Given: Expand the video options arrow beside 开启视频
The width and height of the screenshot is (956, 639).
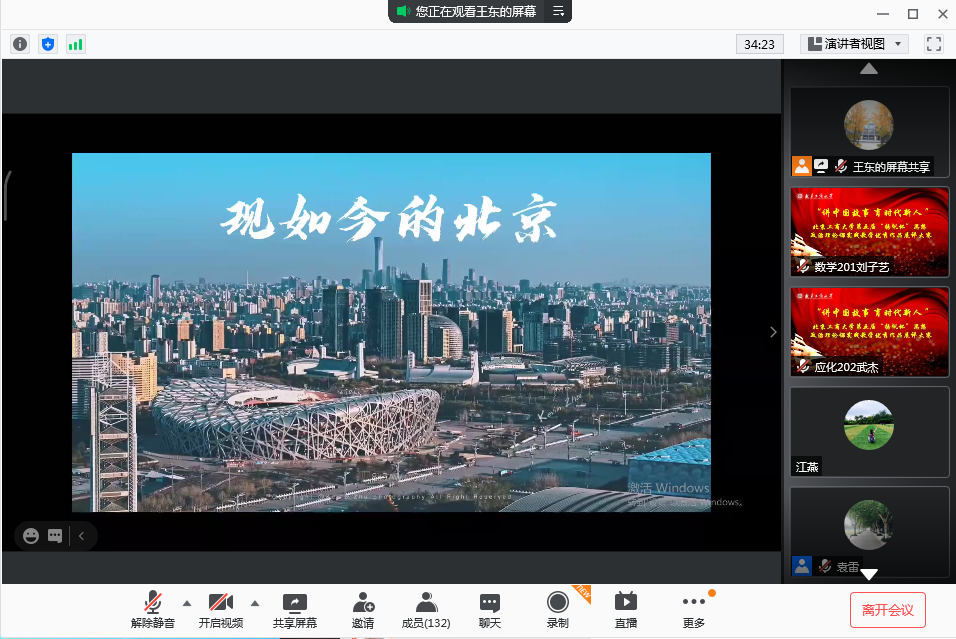Looking at the screenshot, I should (254, 603).
